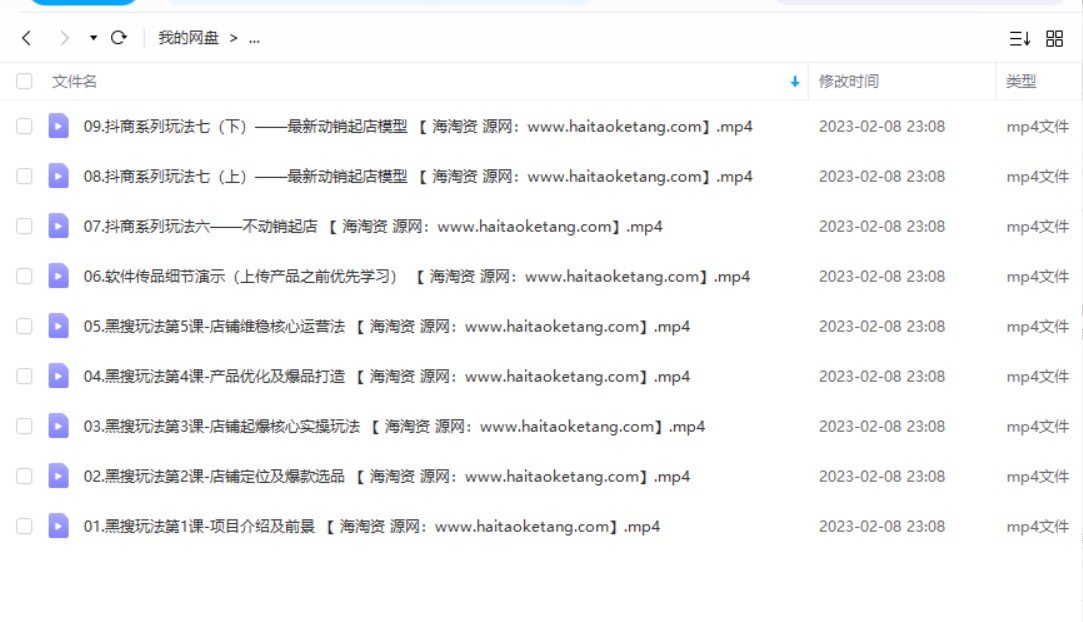Check the 02.黑搜玩法第2课 file checkbox
The height and width of the screenshot is (622, 1083).
[x=24, y=476]
